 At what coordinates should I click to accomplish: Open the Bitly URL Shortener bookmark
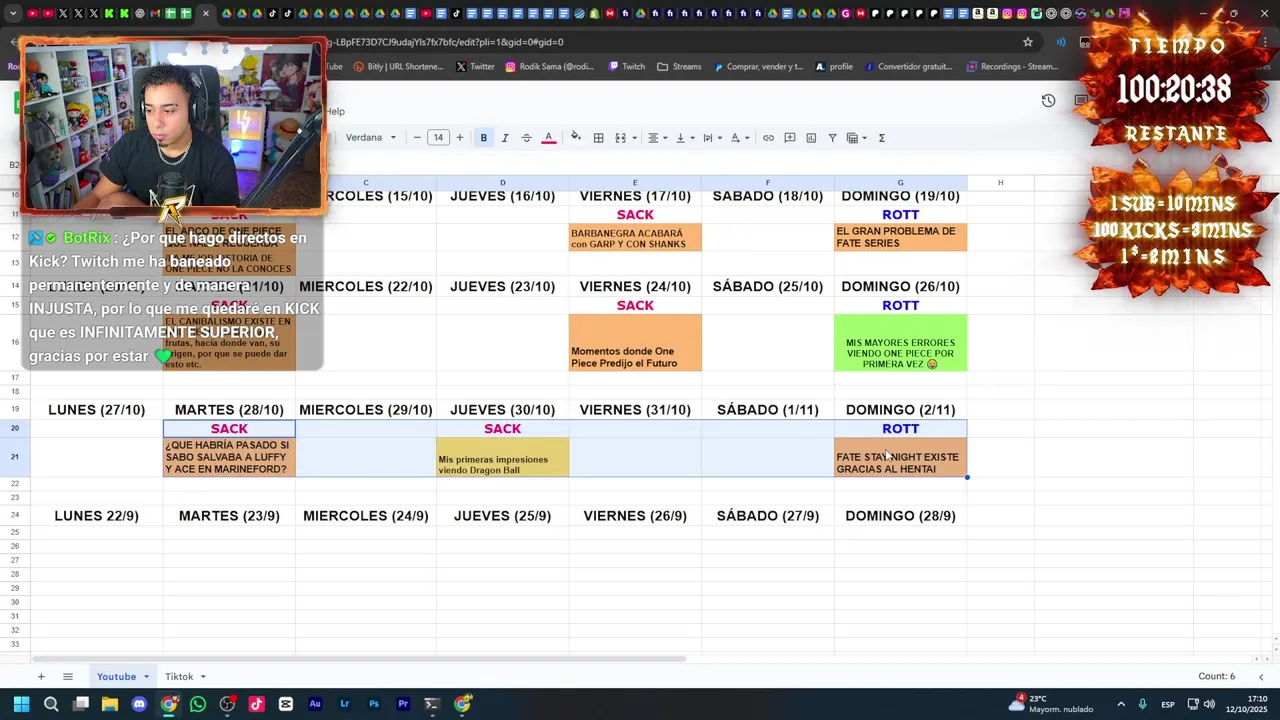[397, 67]
